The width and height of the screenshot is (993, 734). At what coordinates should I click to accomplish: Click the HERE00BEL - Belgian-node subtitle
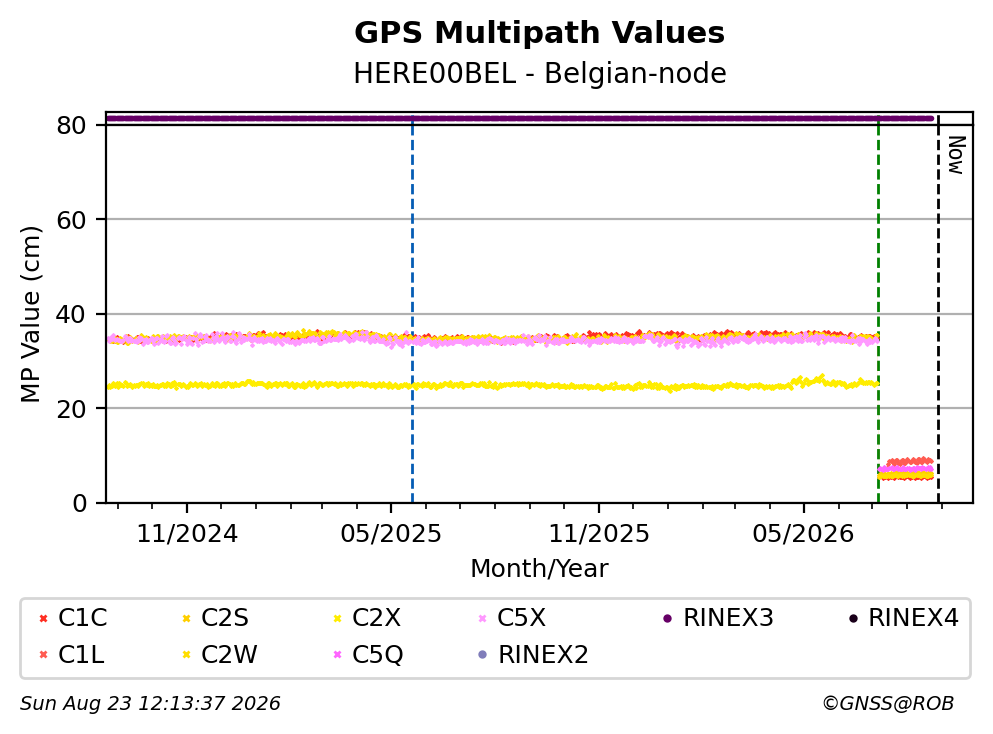[x=540, y=73]
